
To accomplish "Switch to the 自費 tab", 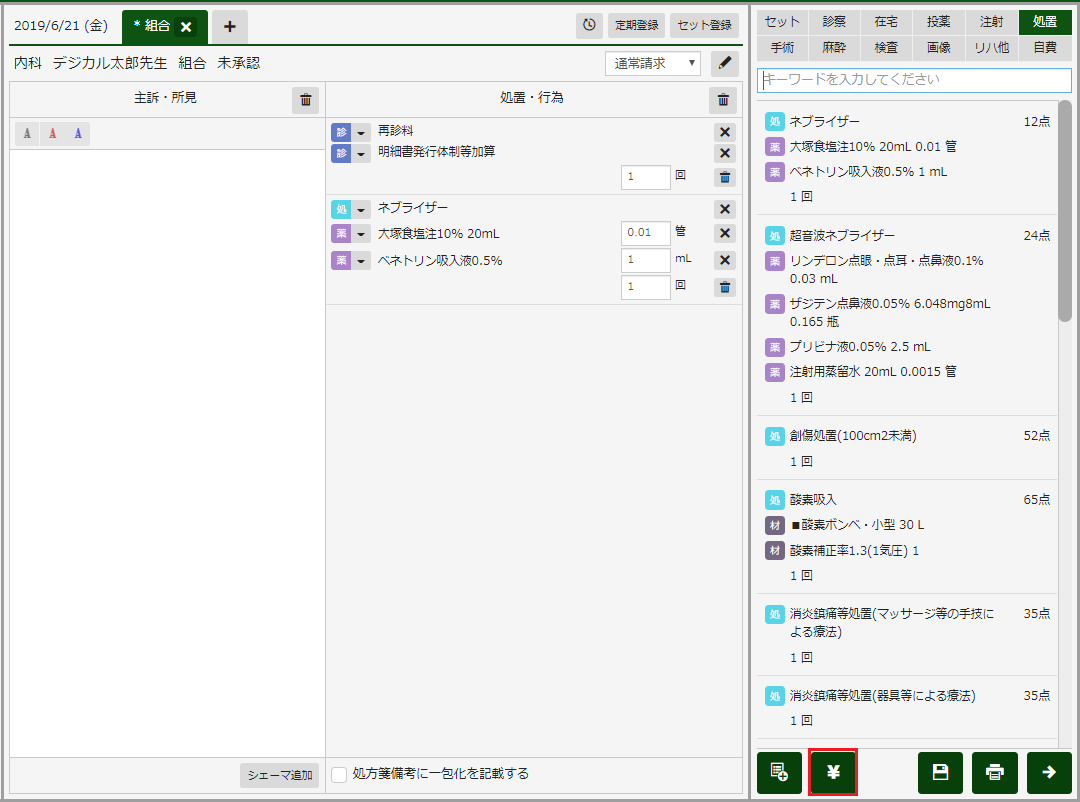I will tap(1045, 48).
